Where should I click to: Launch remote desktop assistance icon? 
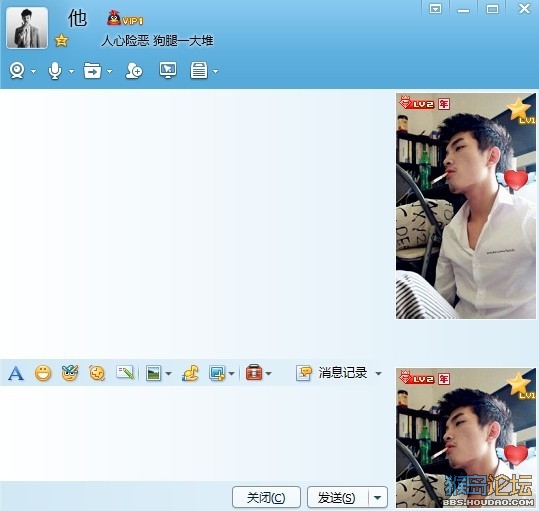coord(168,70)
